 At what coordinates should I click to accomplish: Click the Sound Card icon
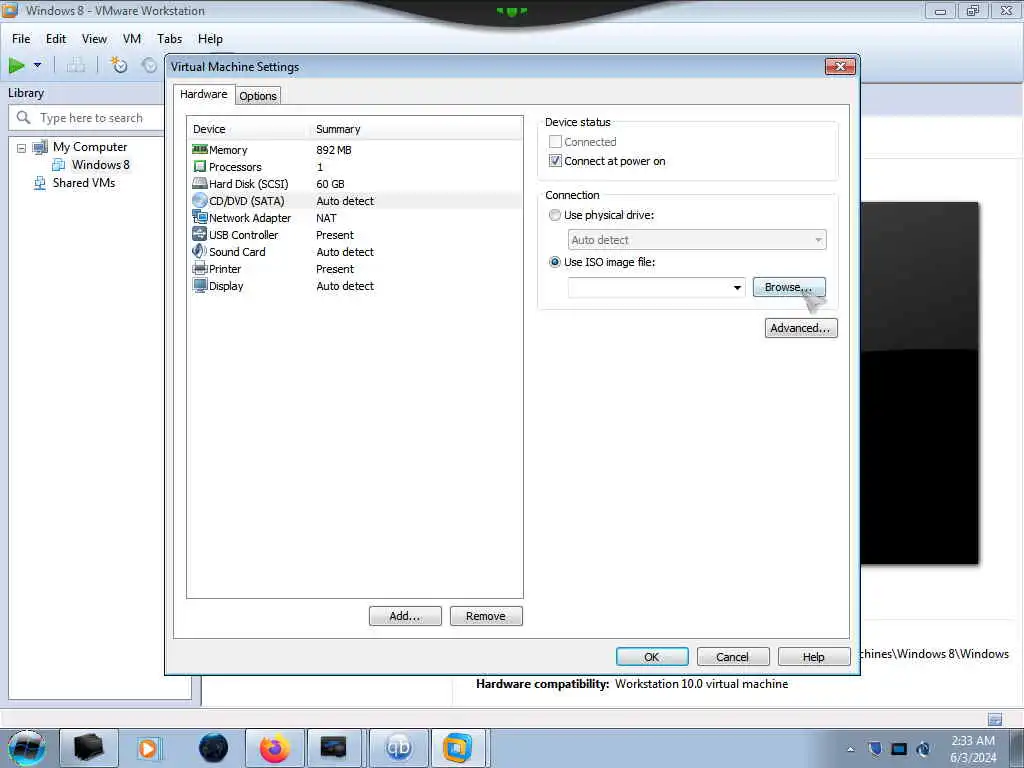tap(200, 251)
